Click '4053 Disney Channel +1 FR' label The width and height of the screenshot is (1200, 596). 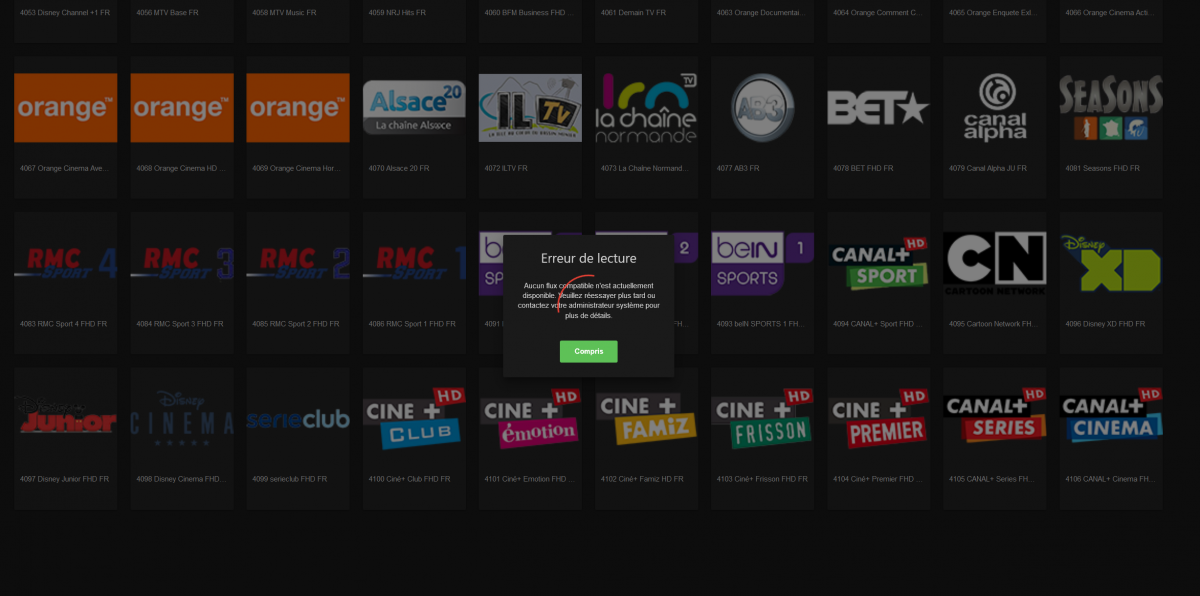pos(66,12)
